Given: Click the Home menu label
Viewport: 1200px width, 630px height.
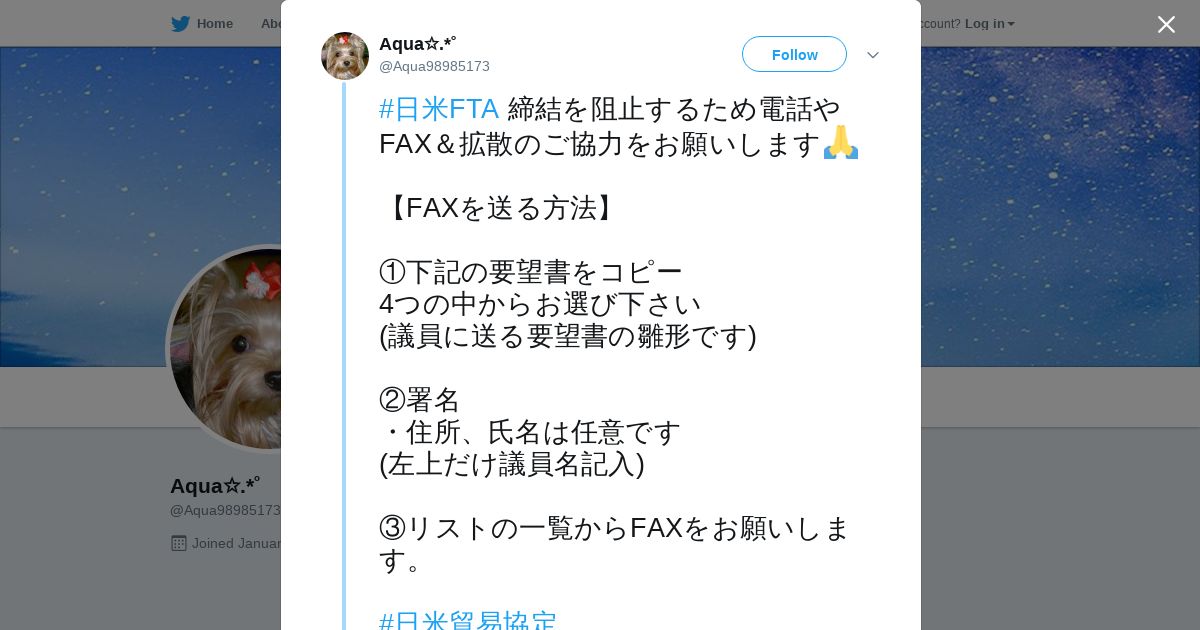Looking at the screenshot, I should 215,24.
